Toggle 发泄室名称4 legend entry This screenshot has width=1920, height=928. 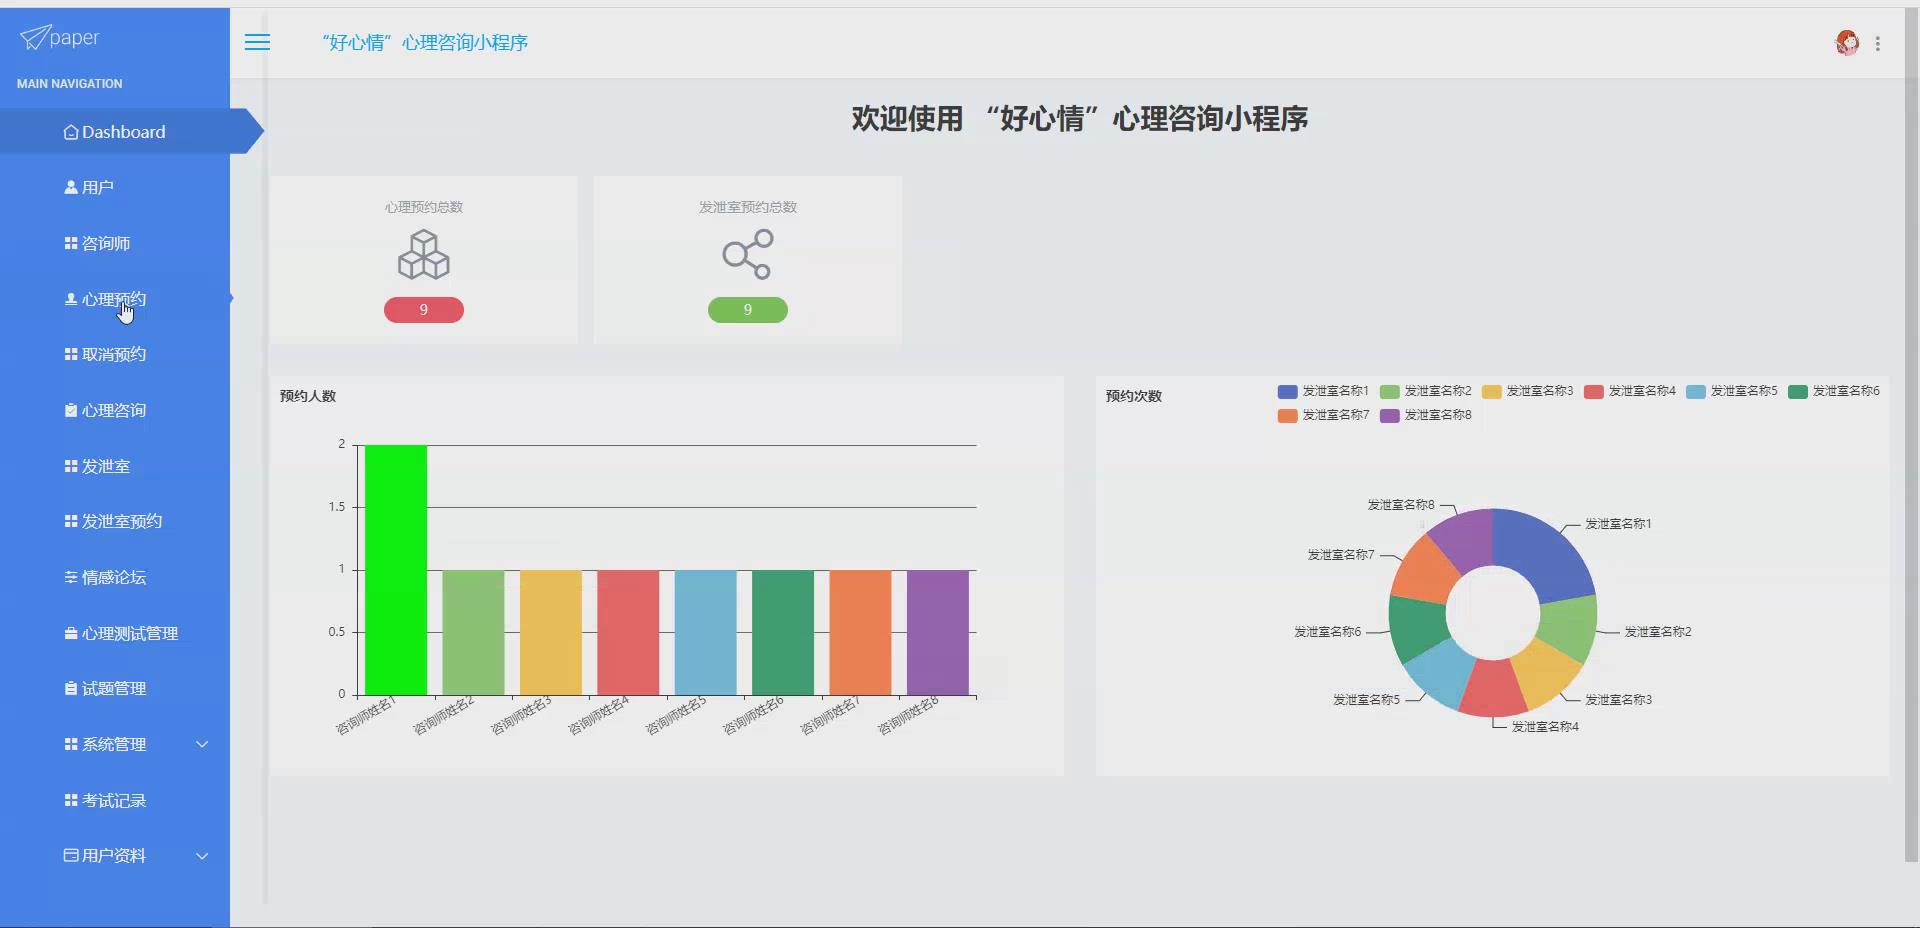[1629, 391]
